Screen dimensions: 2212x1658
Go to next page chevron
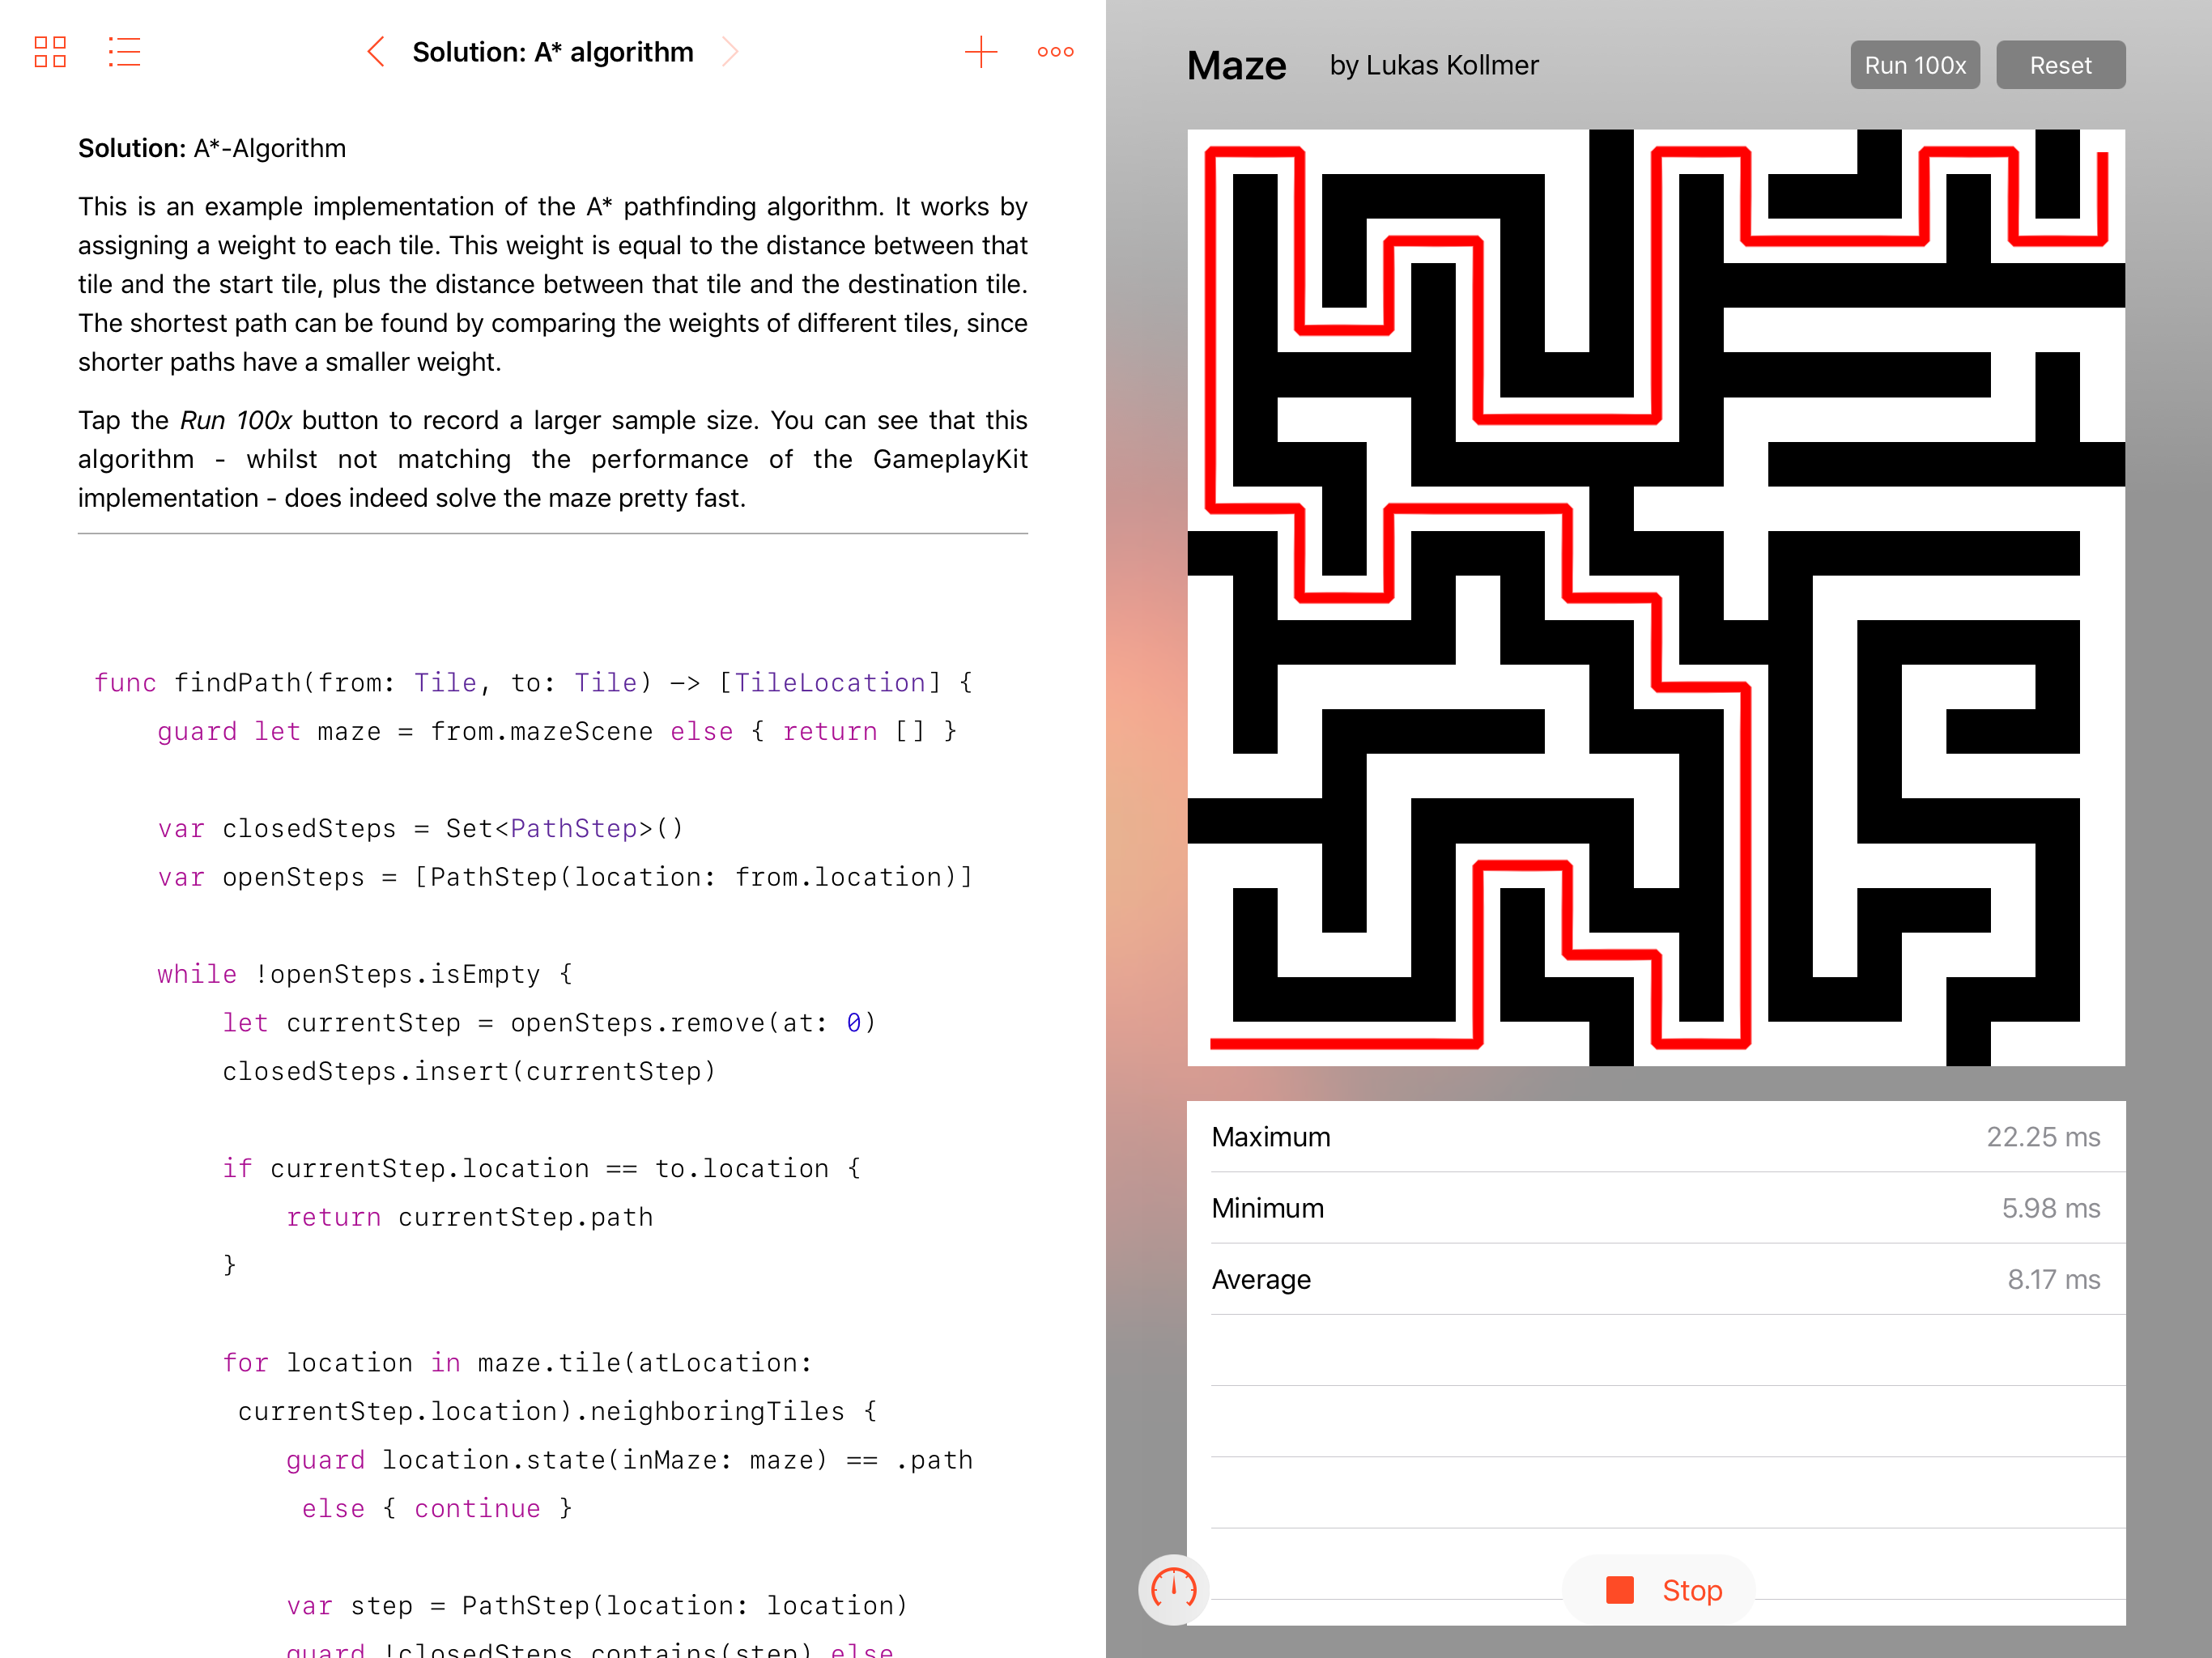pos(730,52)
